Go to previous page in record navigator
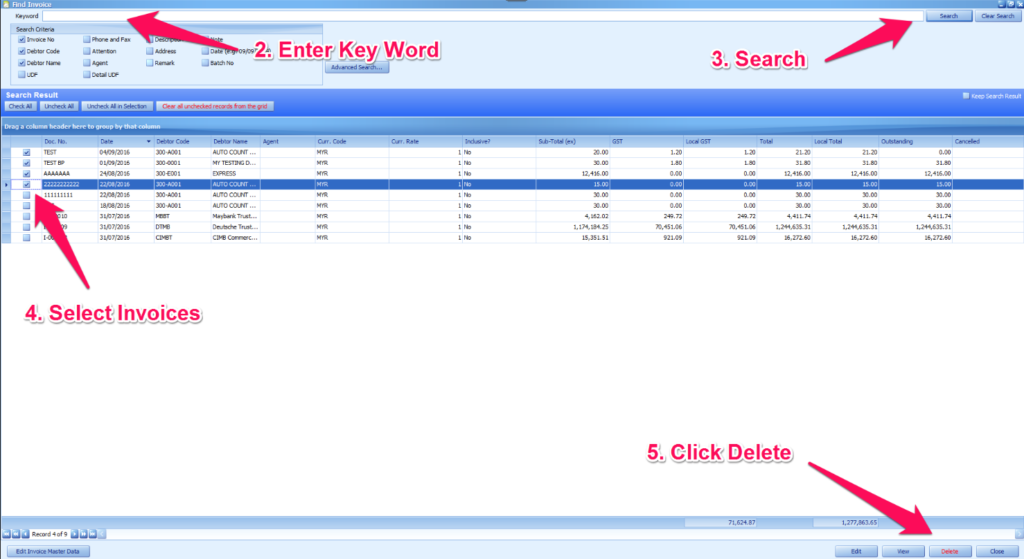This screenshot has width=1024, height=559. pos(16,534)
